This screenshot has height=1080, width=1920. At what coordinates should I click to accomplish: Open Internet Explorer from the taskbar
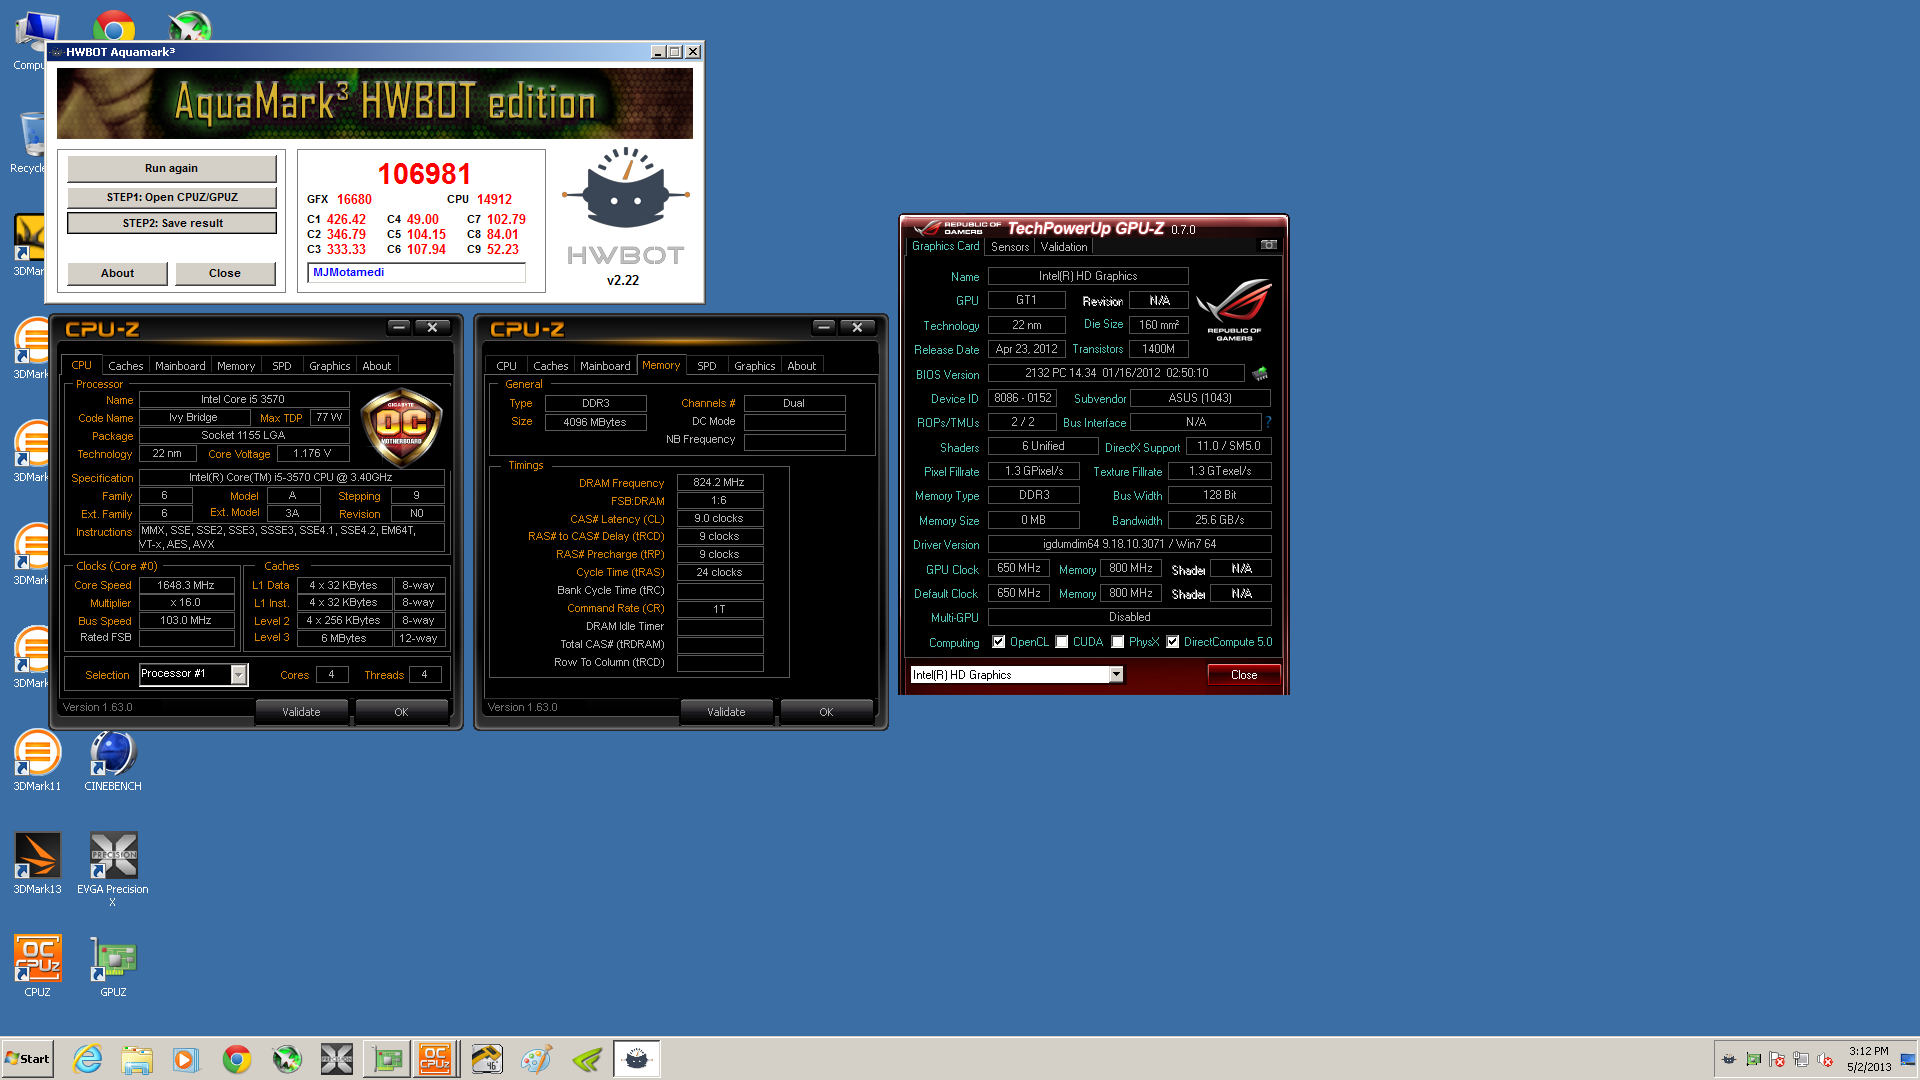pos(88,1059)
